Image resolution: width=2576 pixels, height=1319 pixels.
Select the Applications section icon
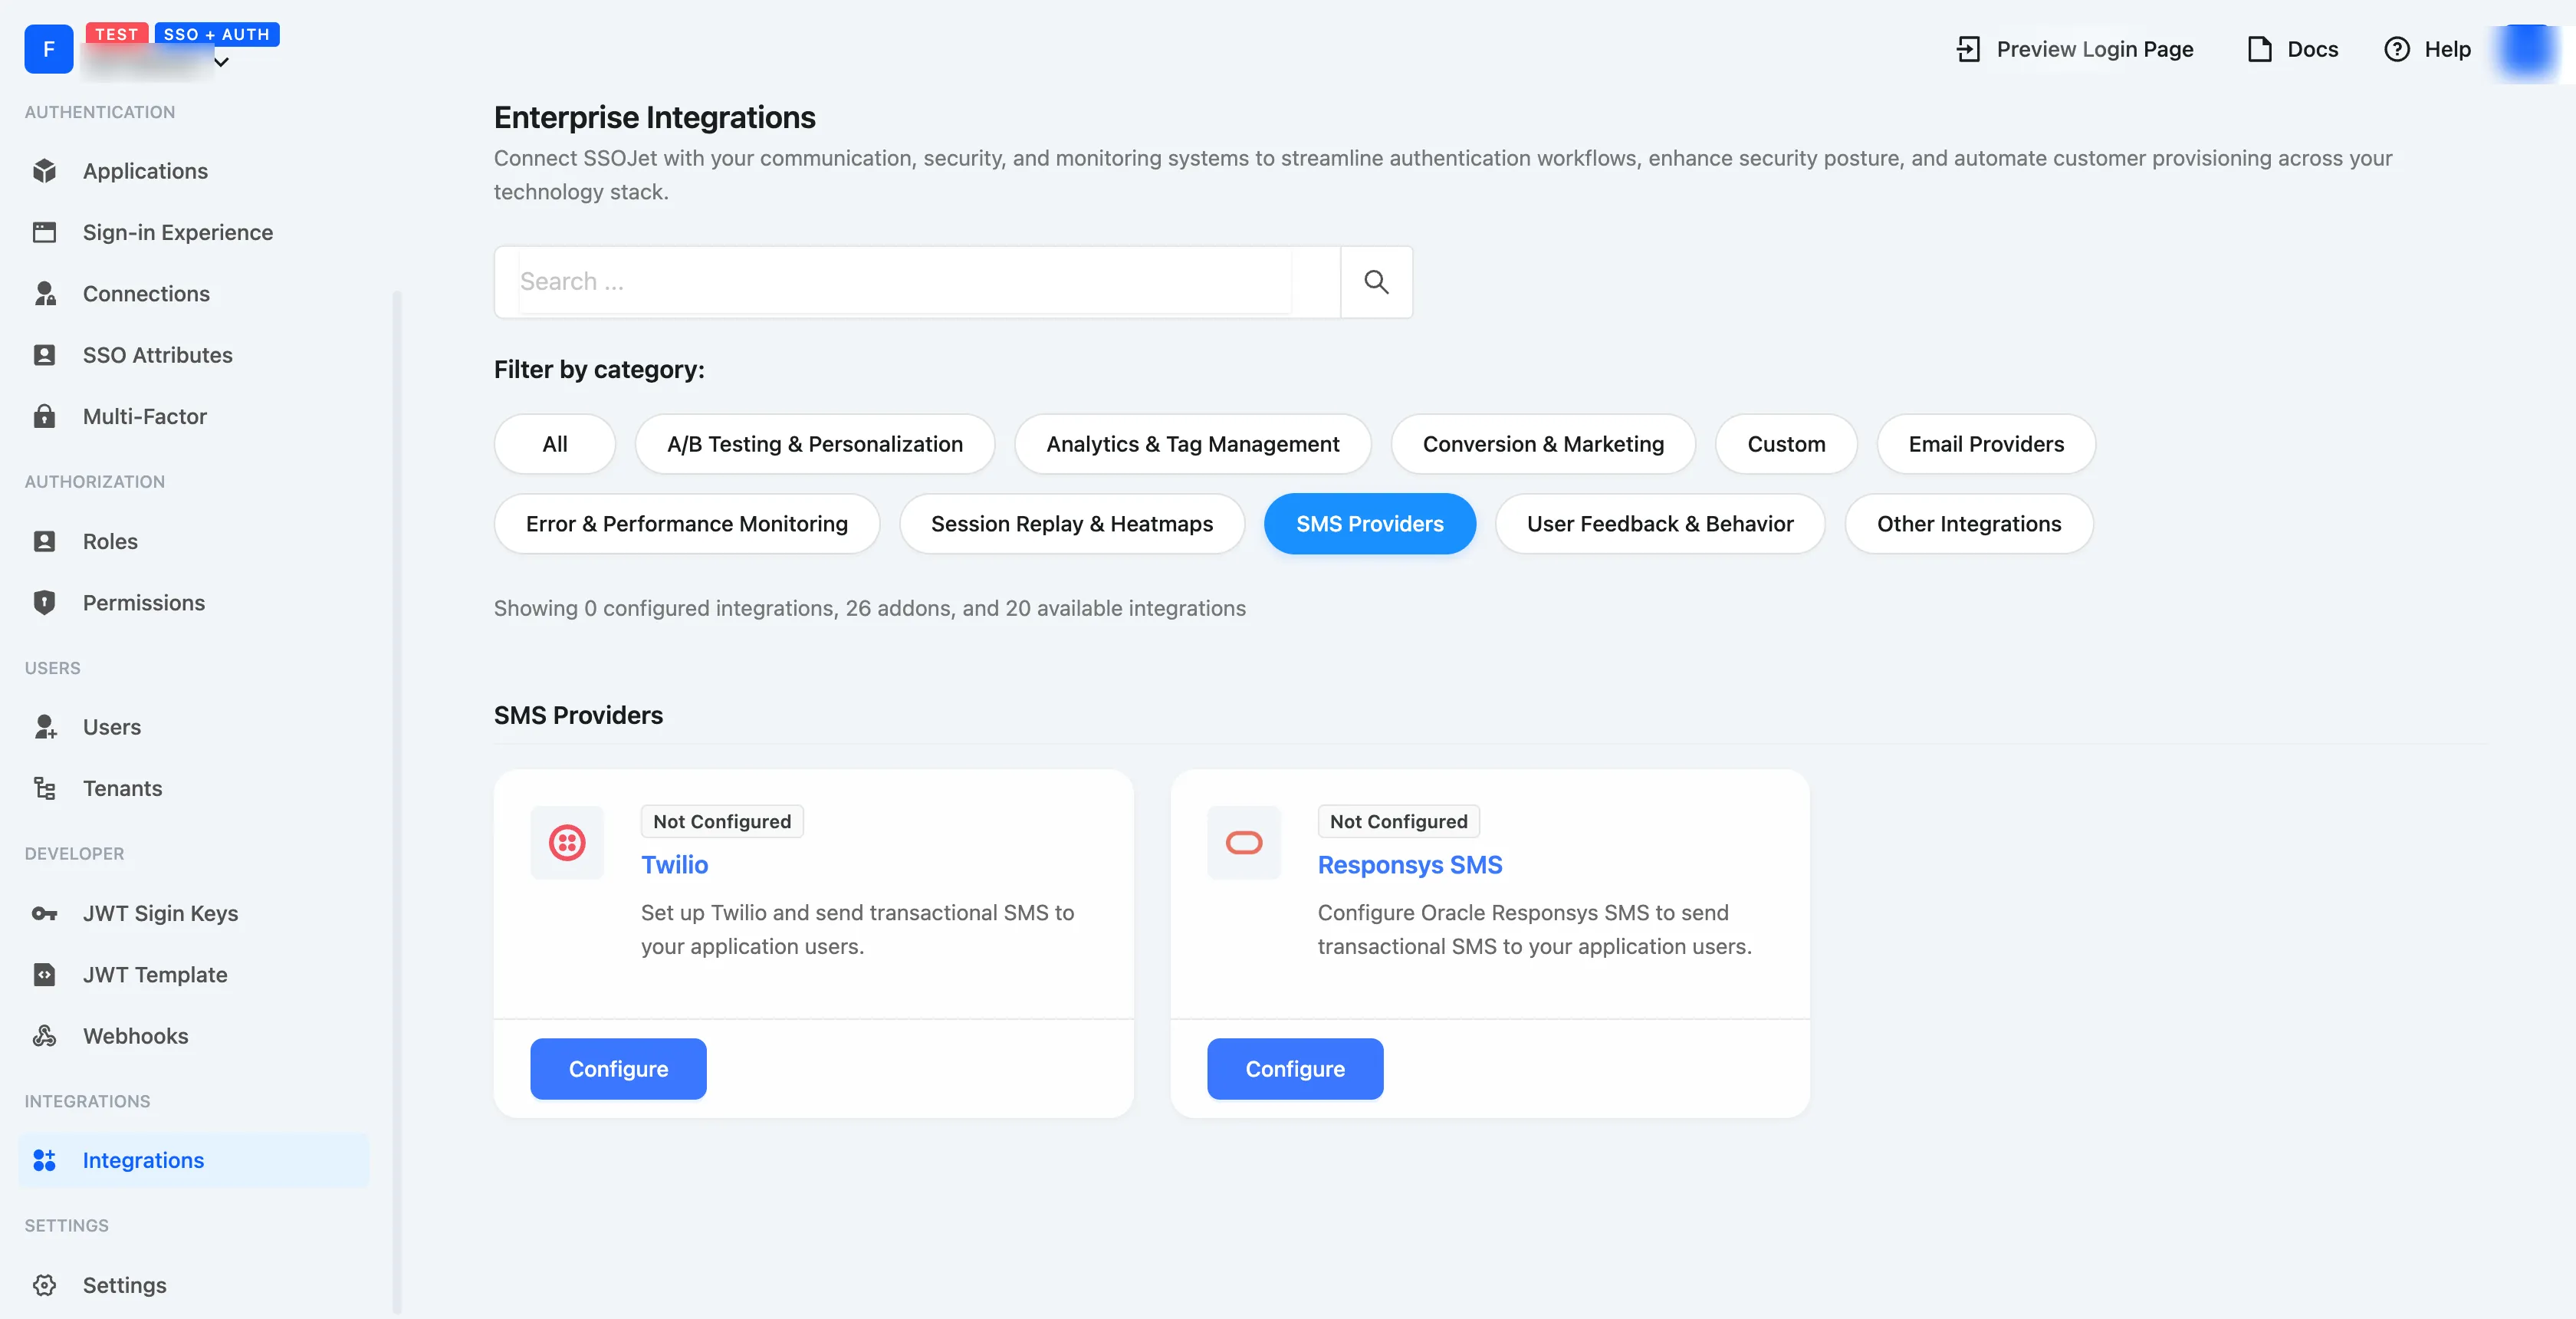[x=45, y=170]
